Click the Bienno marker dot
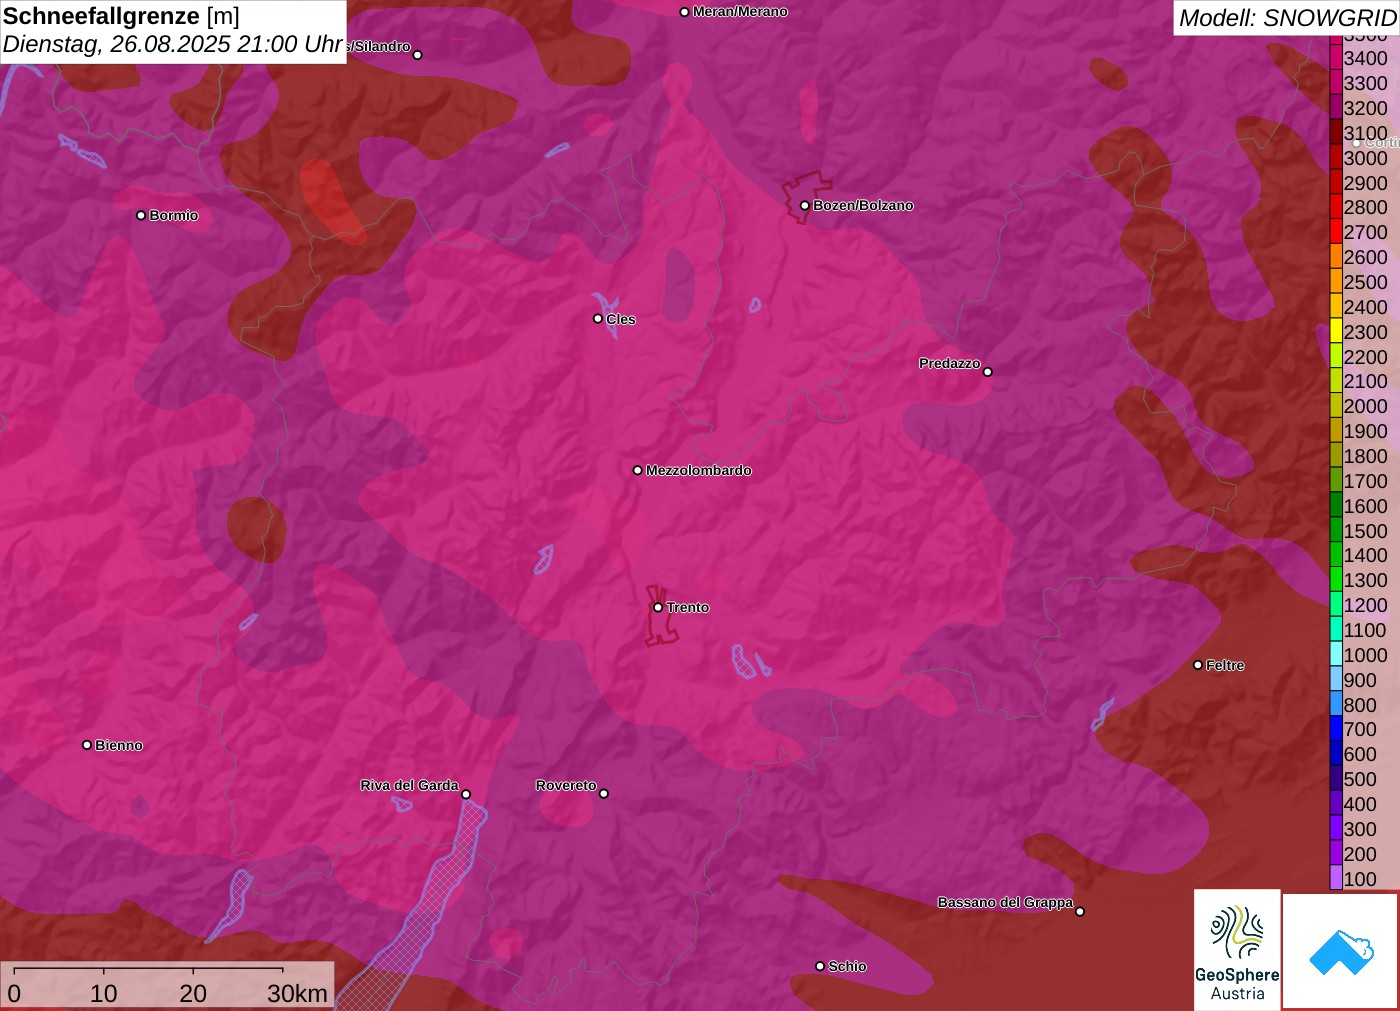 coord(87,745)
